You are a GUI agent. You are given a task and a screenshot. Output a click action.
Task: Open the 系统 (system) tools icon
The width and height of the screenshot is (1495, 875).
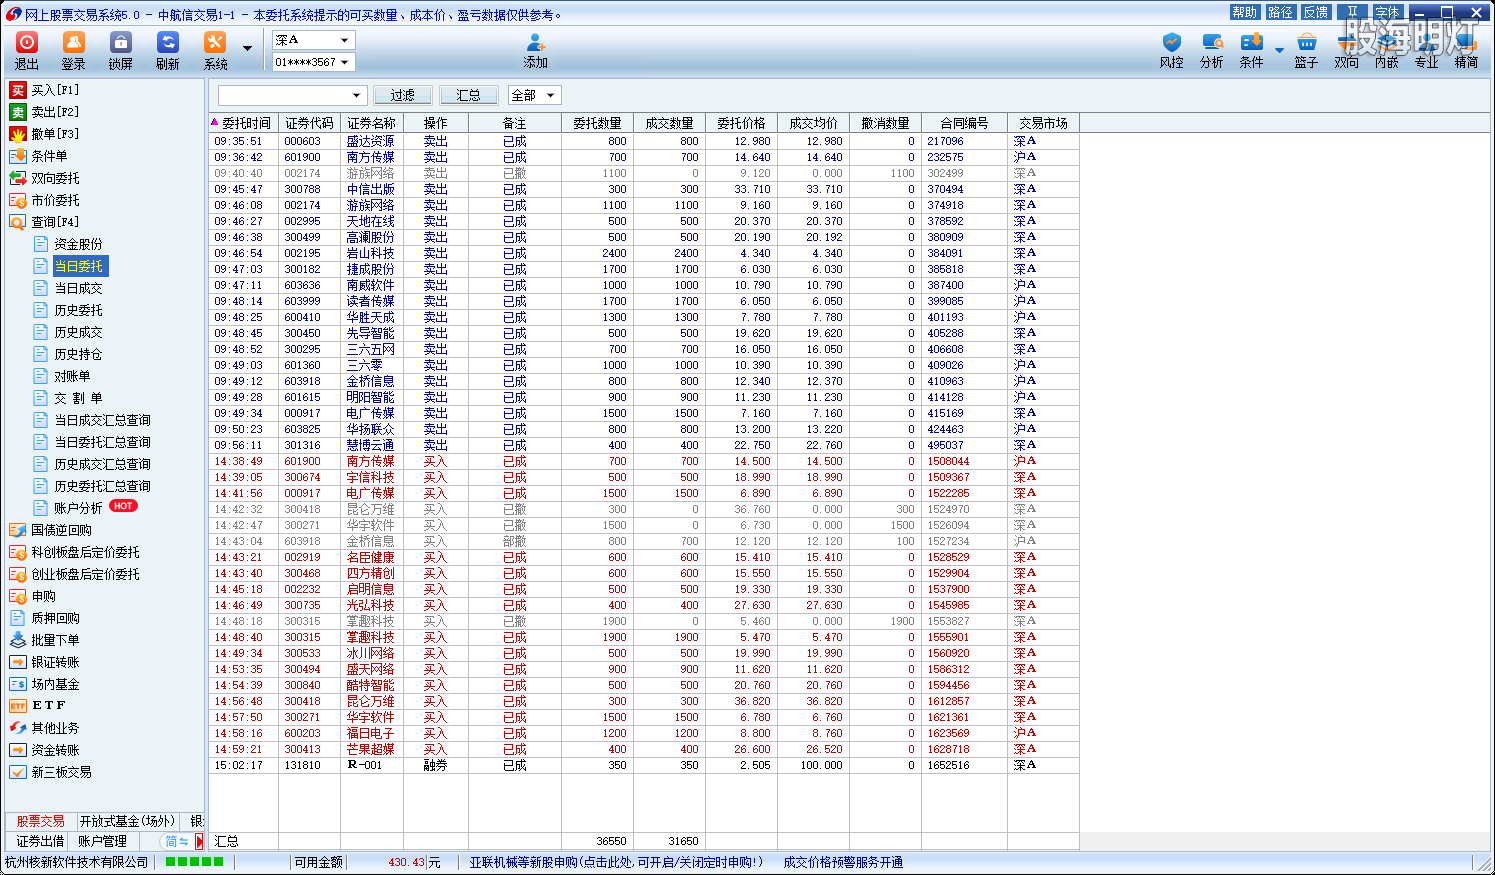tap(215, 50)
